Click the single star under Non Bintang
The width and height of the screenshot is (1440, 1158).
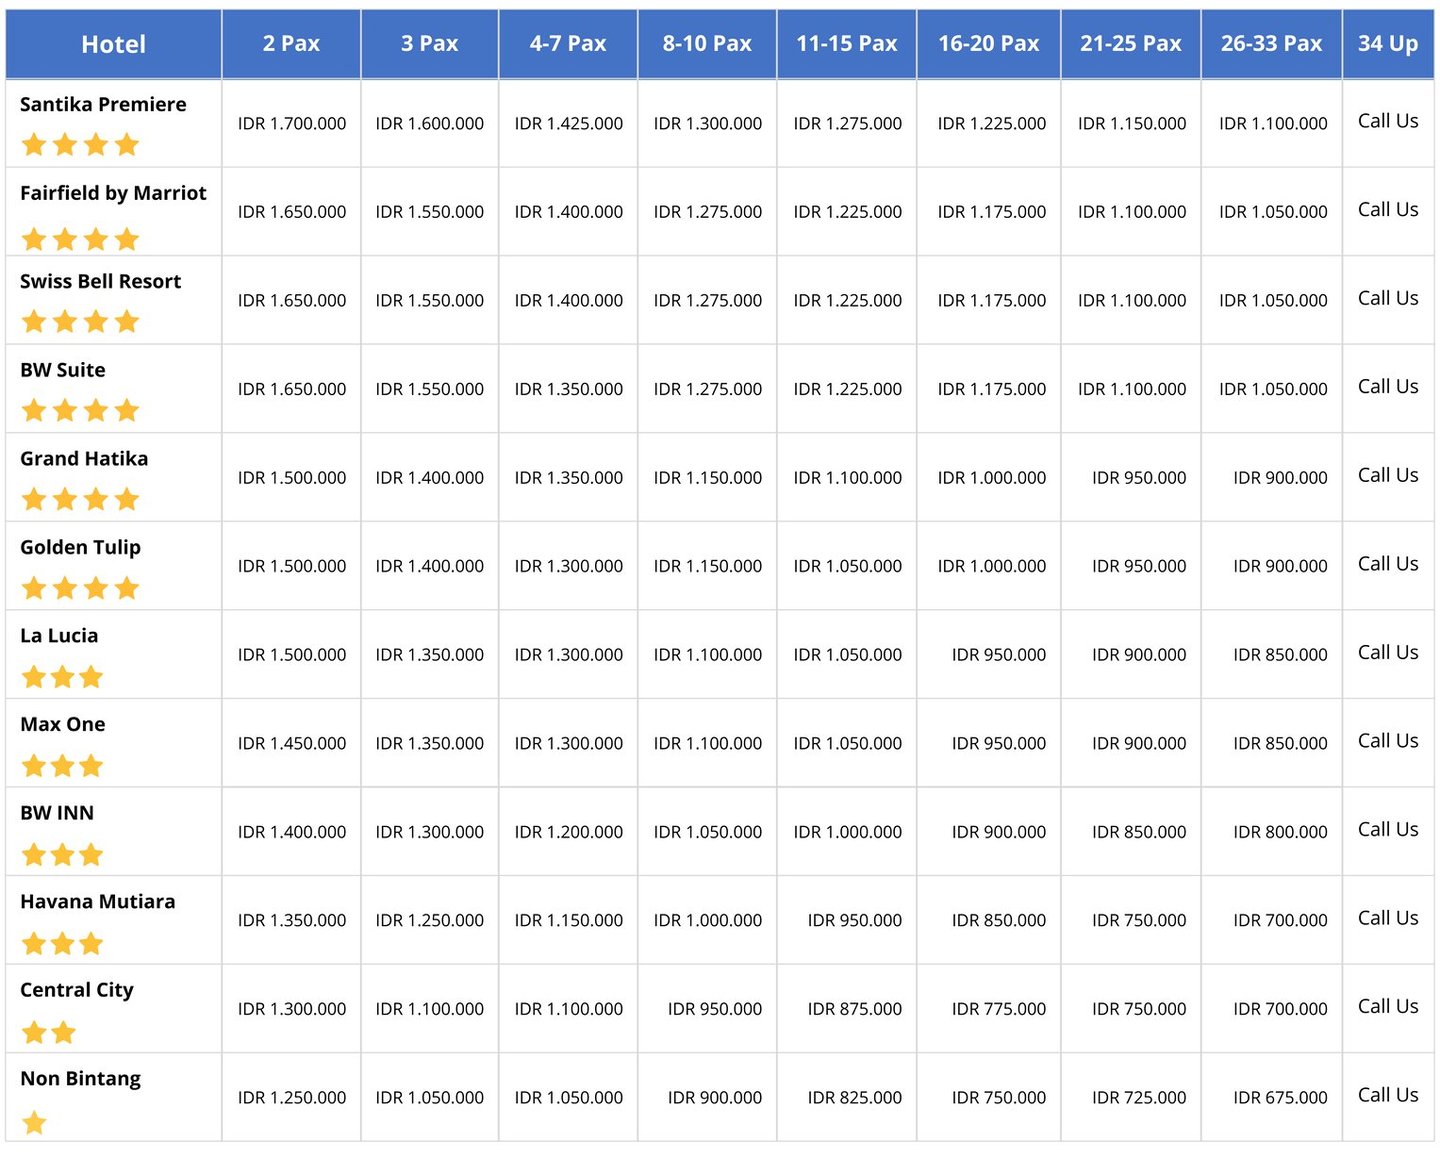pyautogui.click(x=34, y=1122)
